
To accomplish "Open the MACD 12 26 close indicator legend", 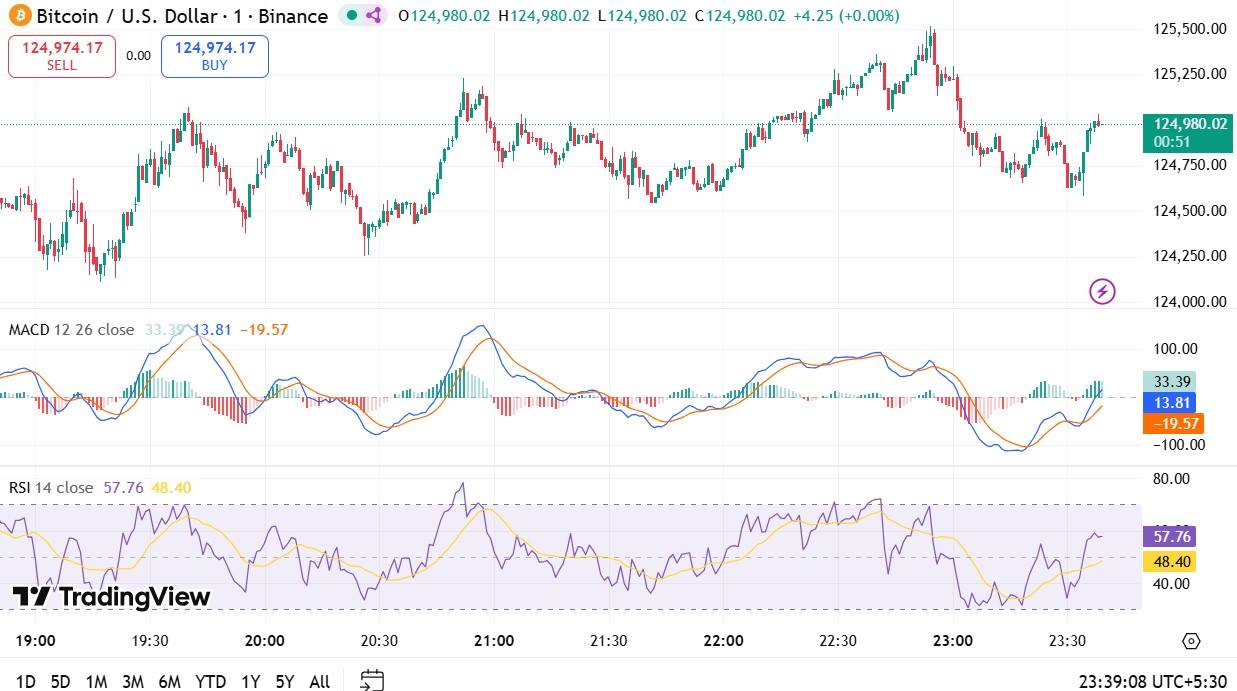I will (x=70, y=330).
